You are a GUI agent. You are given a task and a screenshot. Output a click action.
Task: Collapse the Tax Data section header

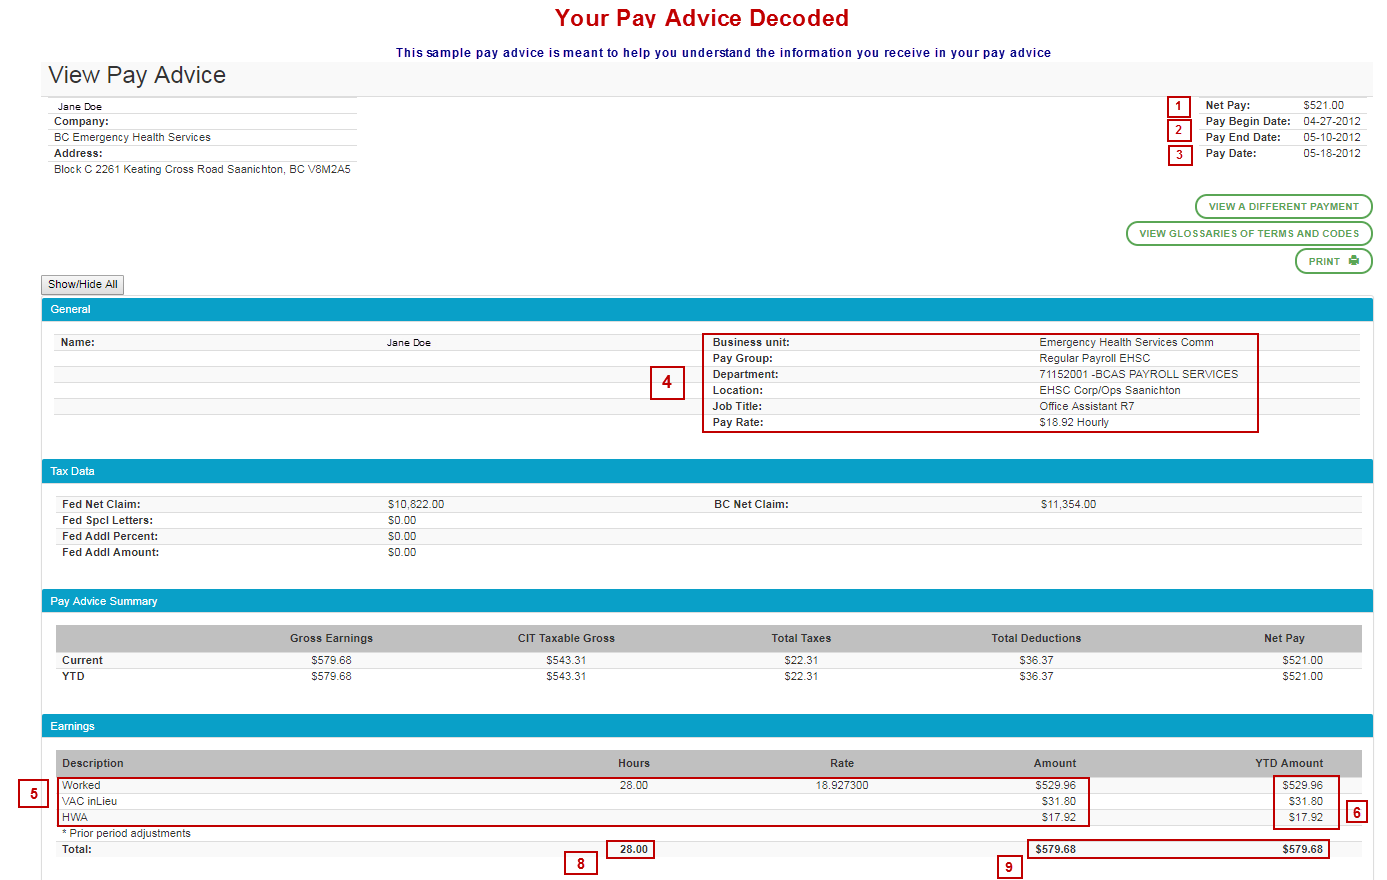point(72,472)
